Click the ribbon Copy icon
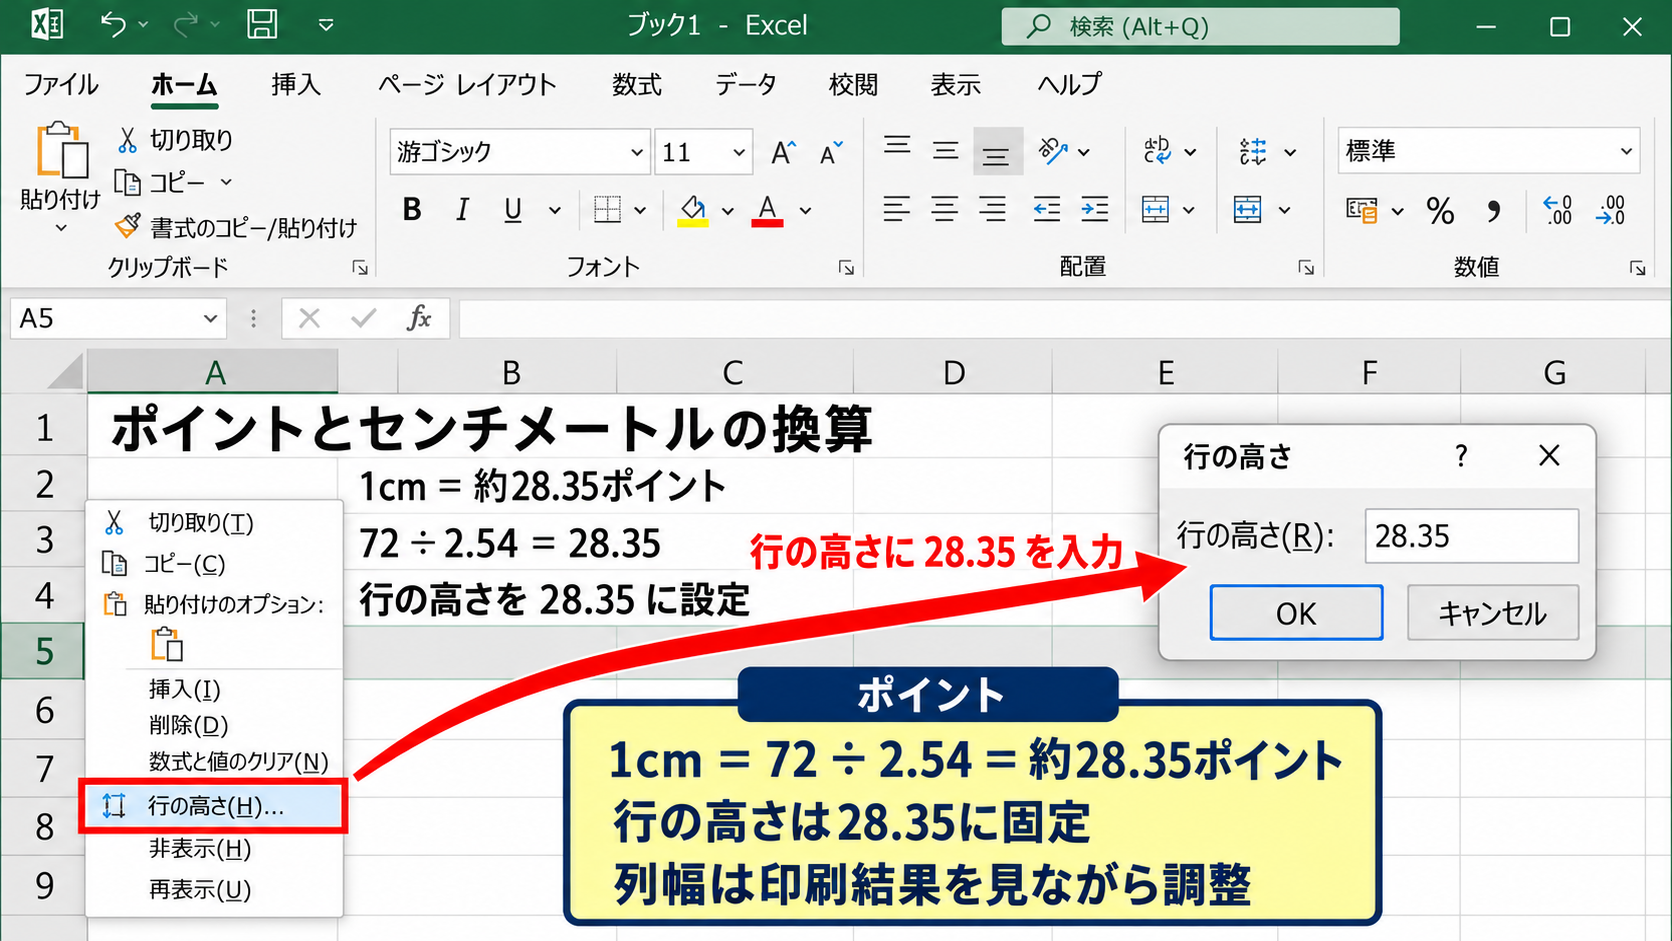The width and height of the screenshot is (1672, 941). (x=127, y=182)
